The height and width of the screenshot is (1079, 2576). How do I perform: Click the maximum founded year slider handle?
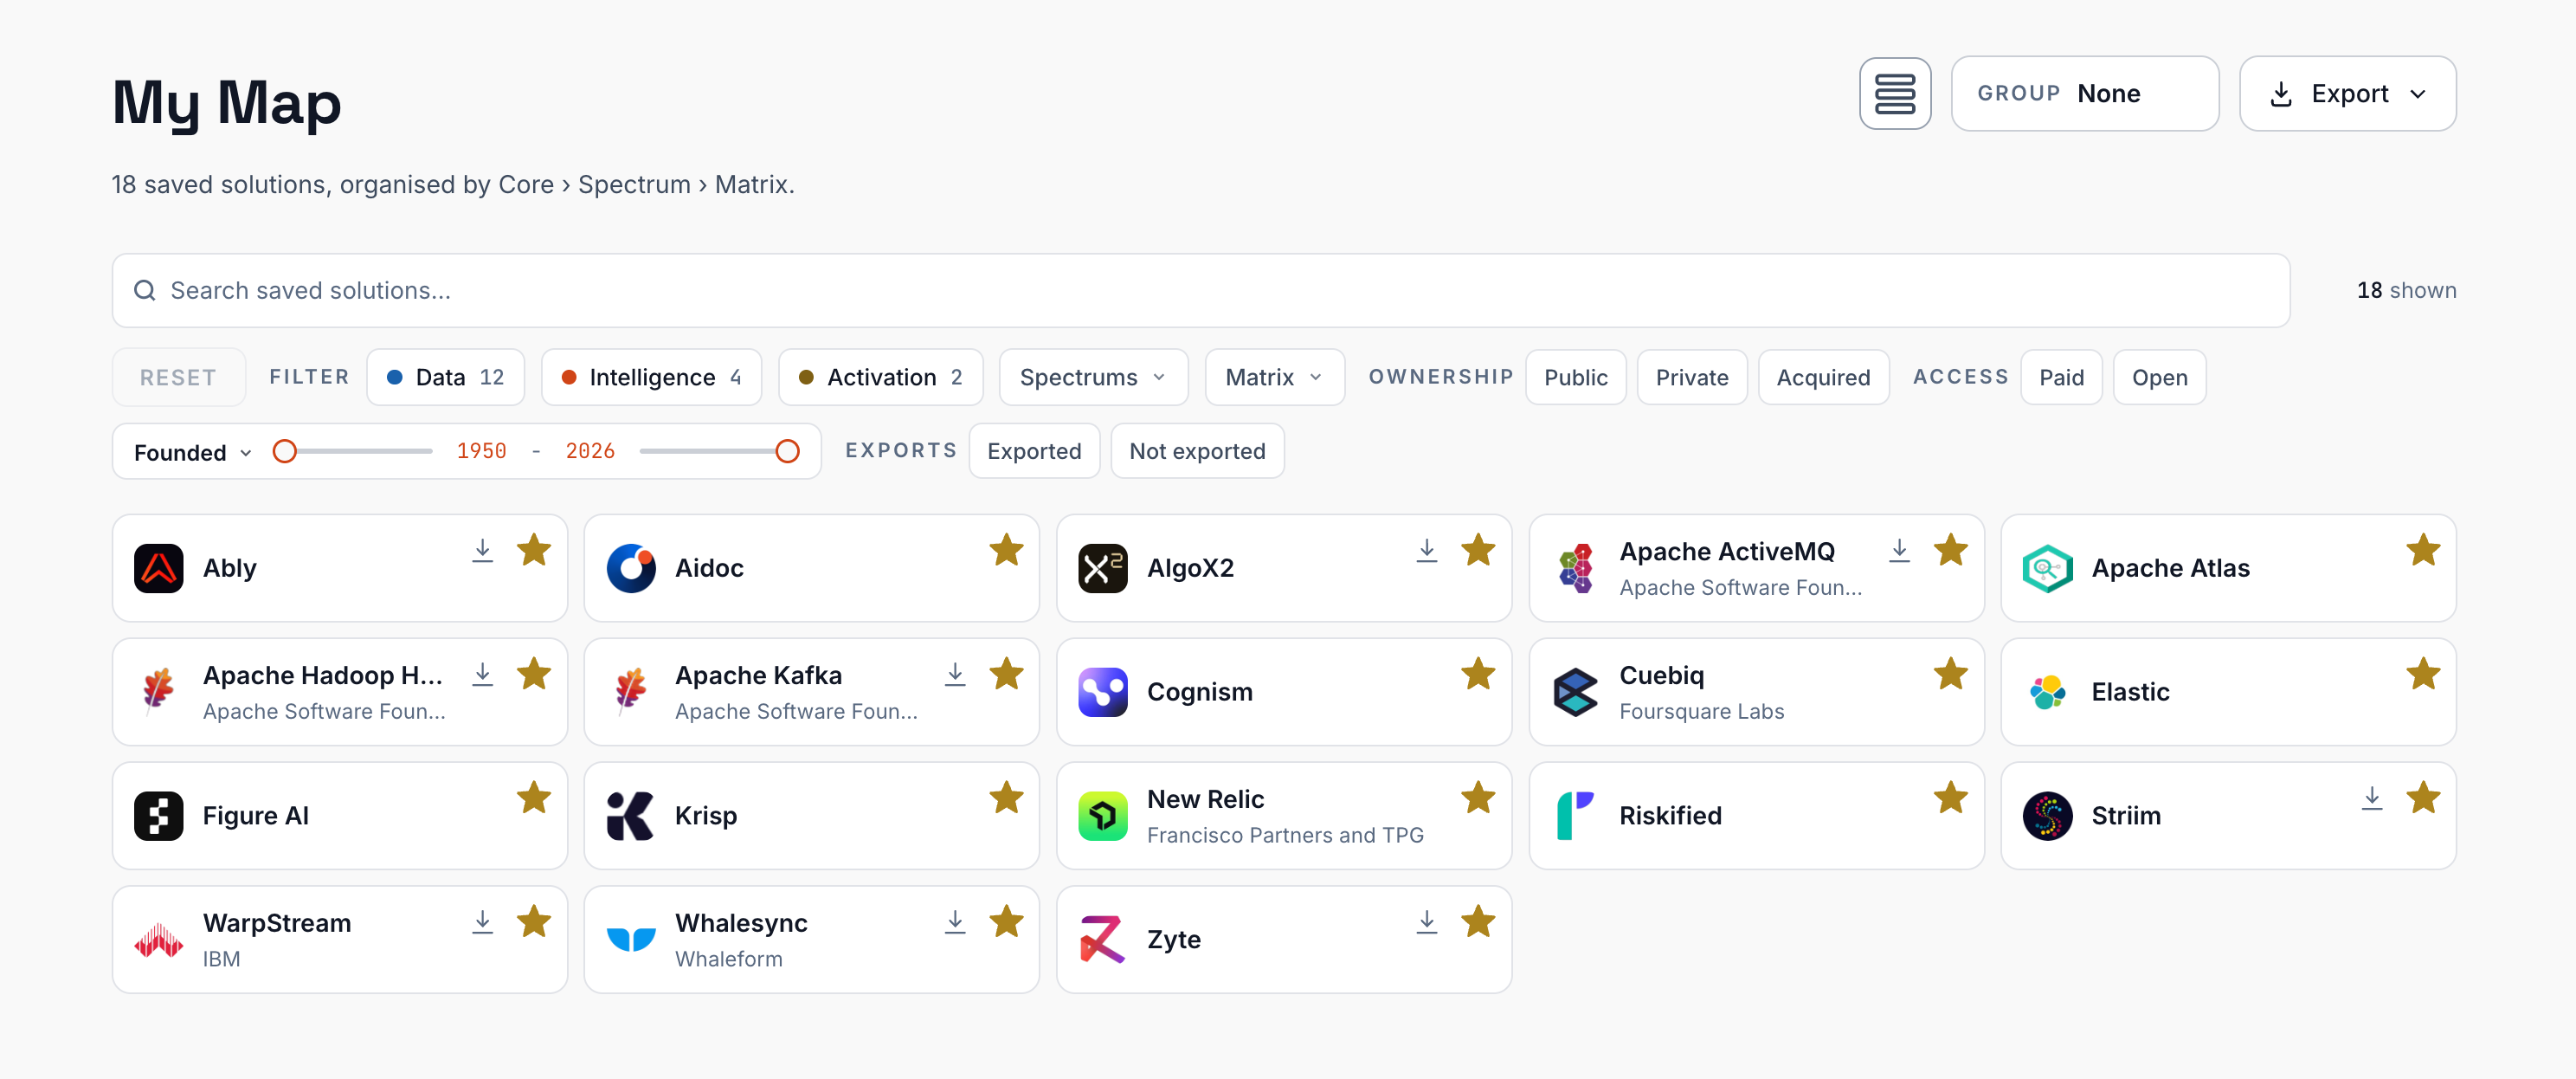tap(788, 452)
